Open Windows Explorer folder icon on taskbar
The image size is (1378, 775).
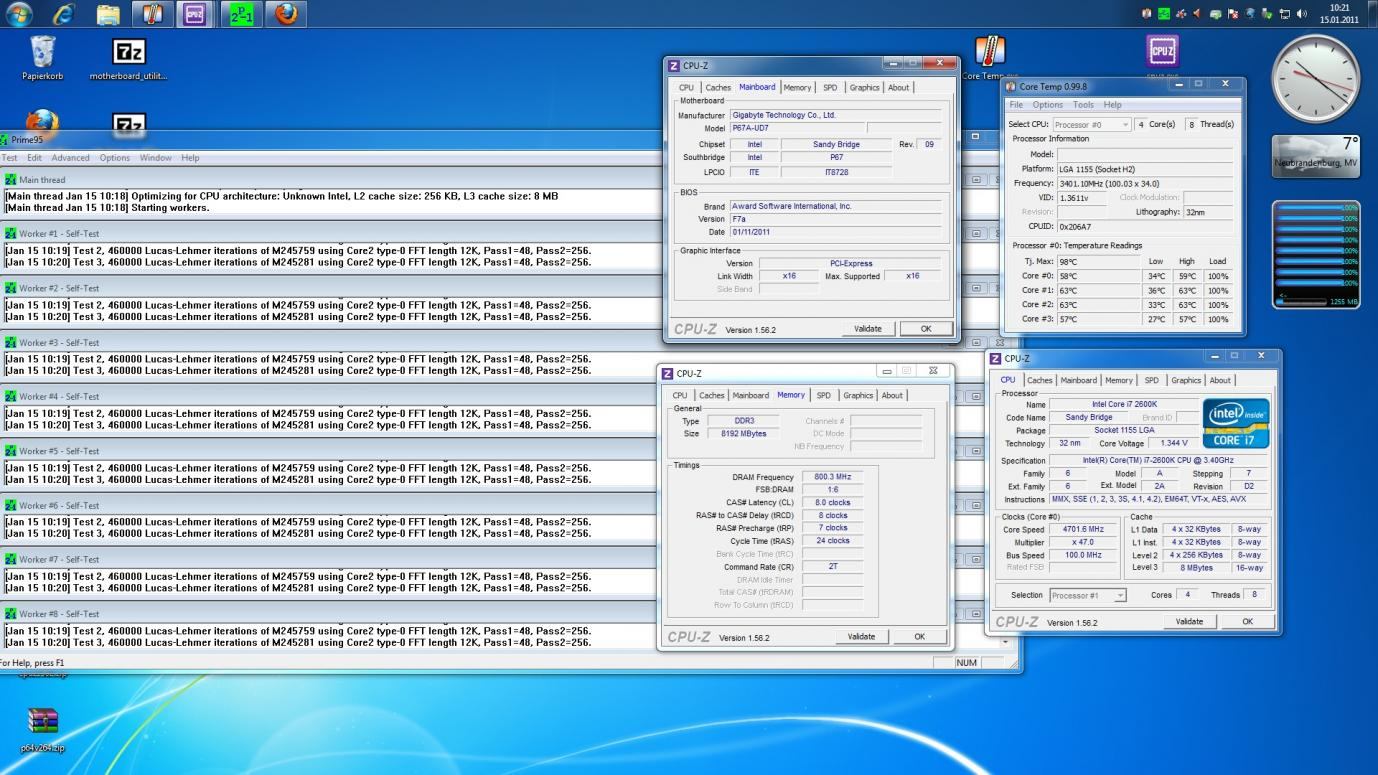click(x=108, y=14)
